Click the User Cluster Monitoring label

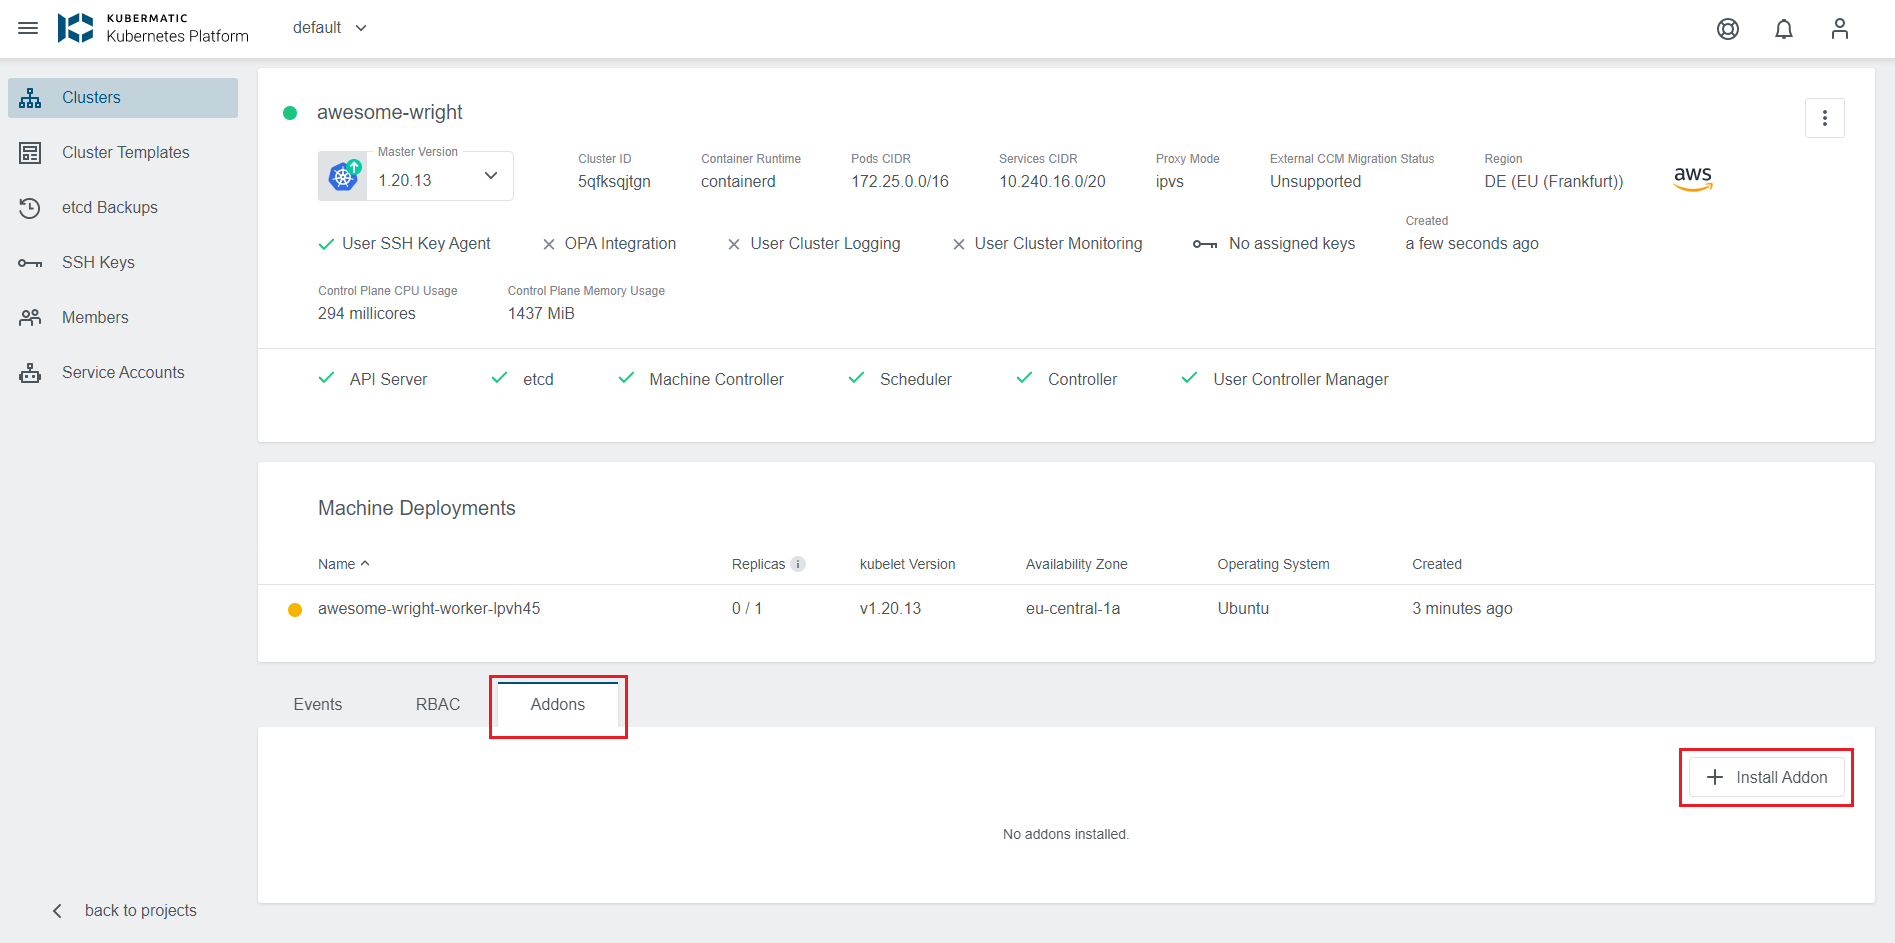coord(1058,243)
